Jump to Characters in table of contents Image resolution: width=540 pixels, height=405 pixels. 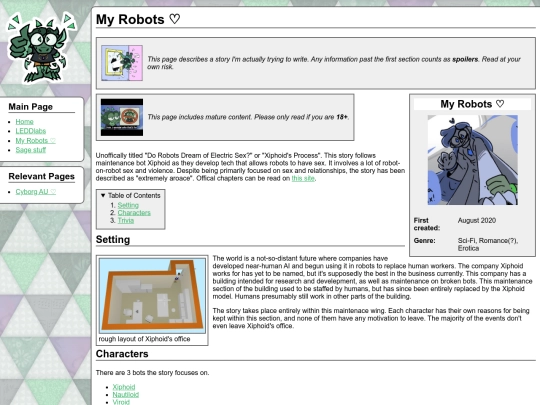point(134,213)
